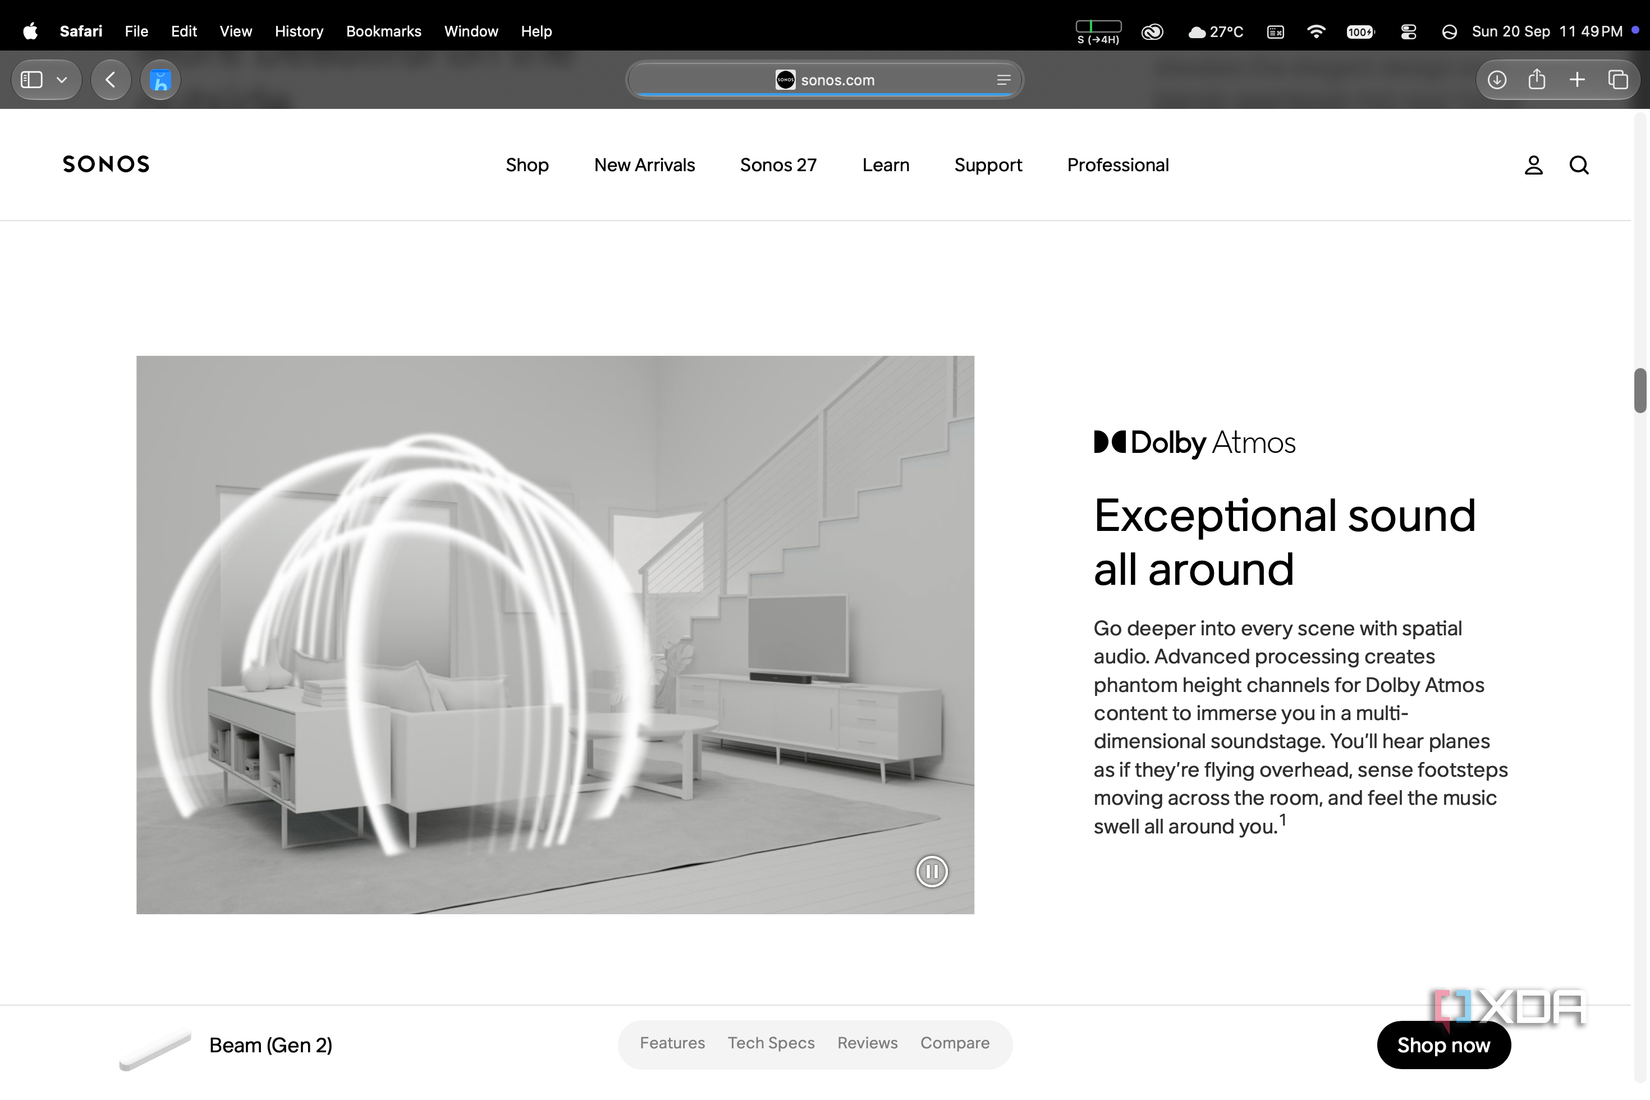Switch to the Reviews tab
The width and height of the screenshot is (1650, 1100).
click(867, 1043)
